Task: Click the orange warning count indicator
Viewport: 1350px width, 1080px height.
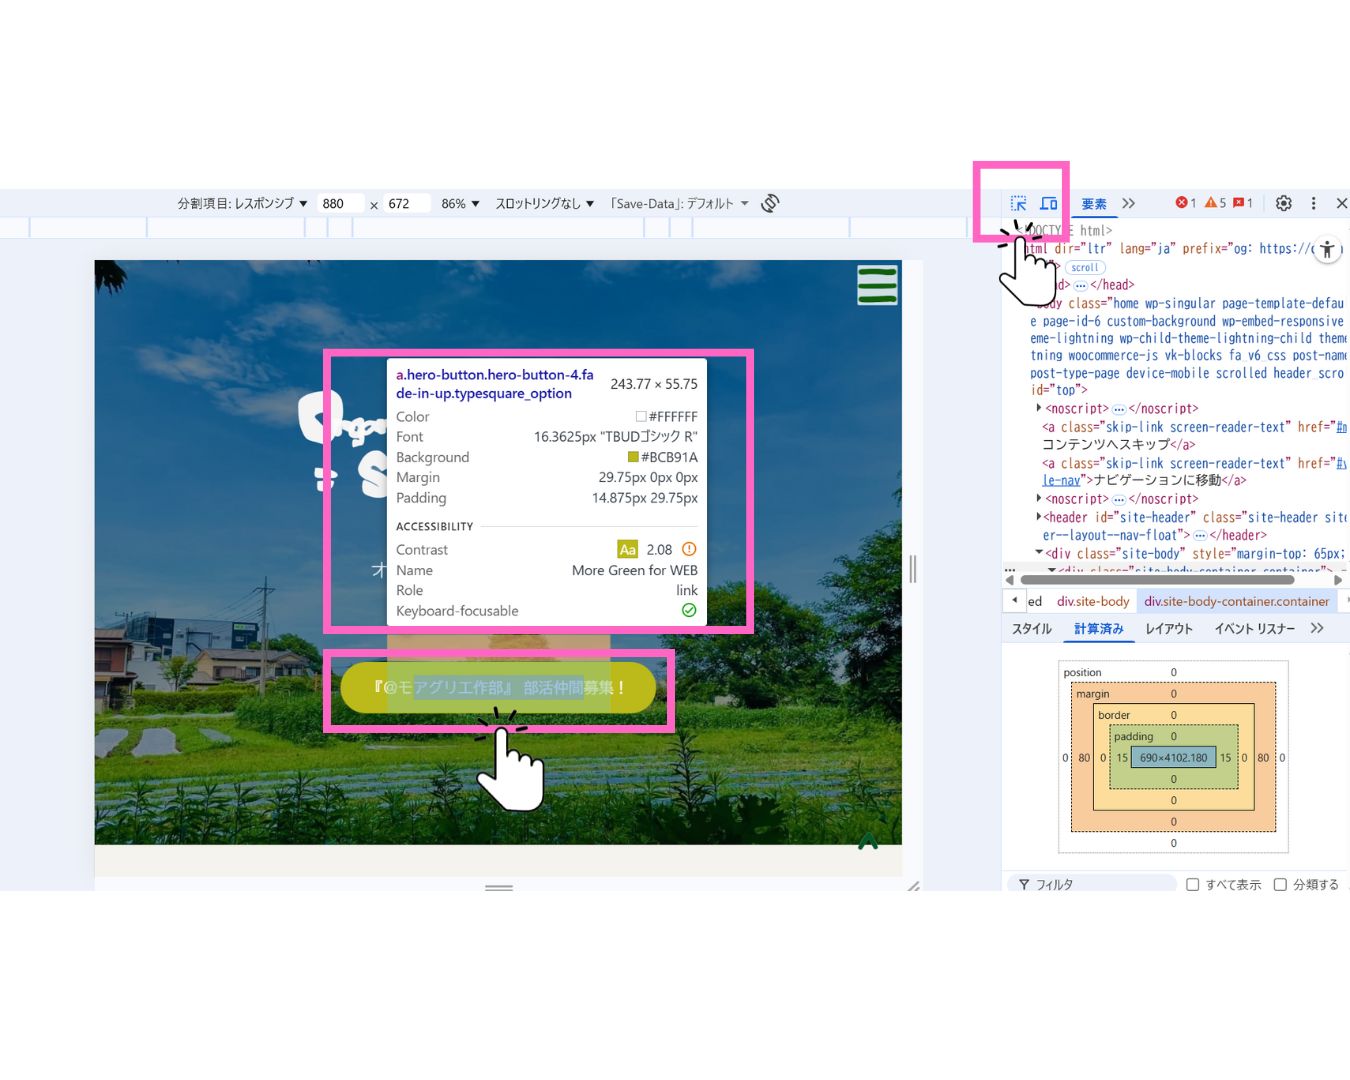Action: click(x=1215, y=203)
